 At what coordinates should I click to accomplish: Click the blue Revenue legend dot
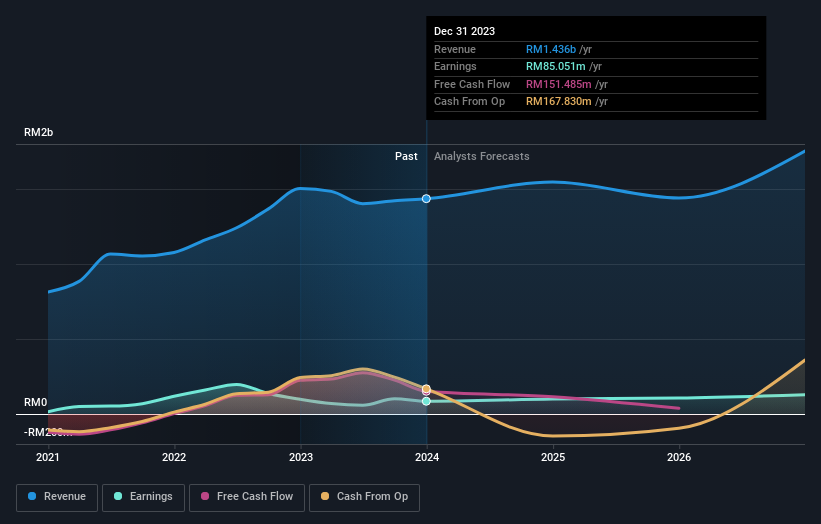click(32, 496)
